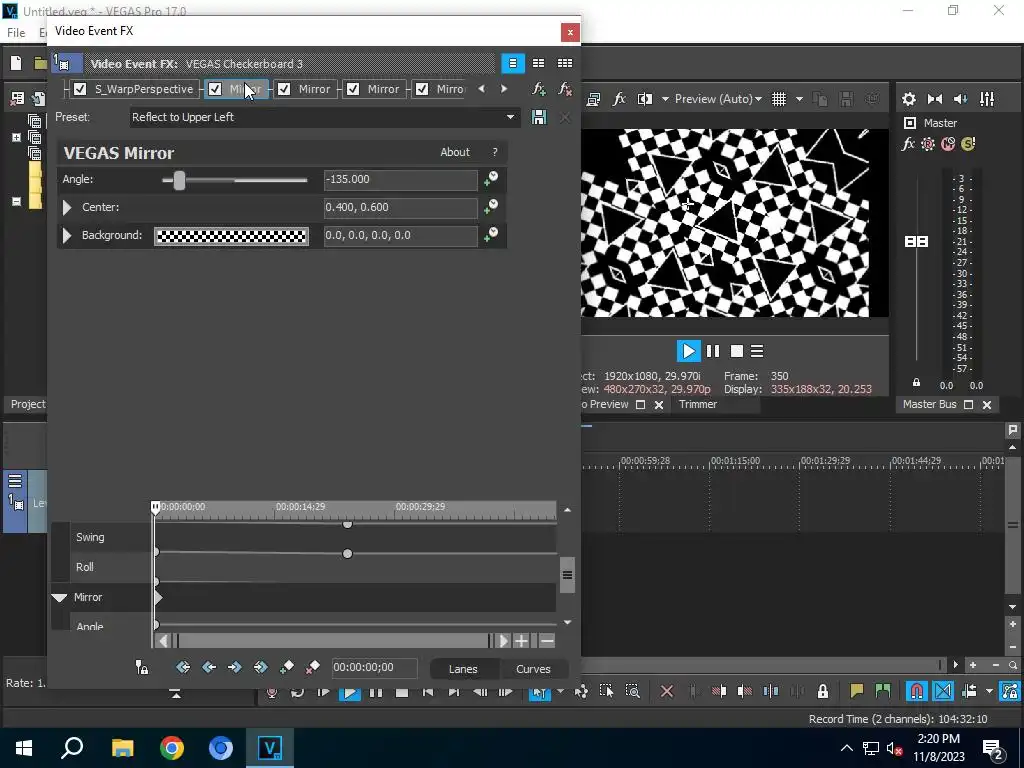This screenshot has height=768, width=1024.
Task: Jump to last keyframe
Action: point(261,667)
